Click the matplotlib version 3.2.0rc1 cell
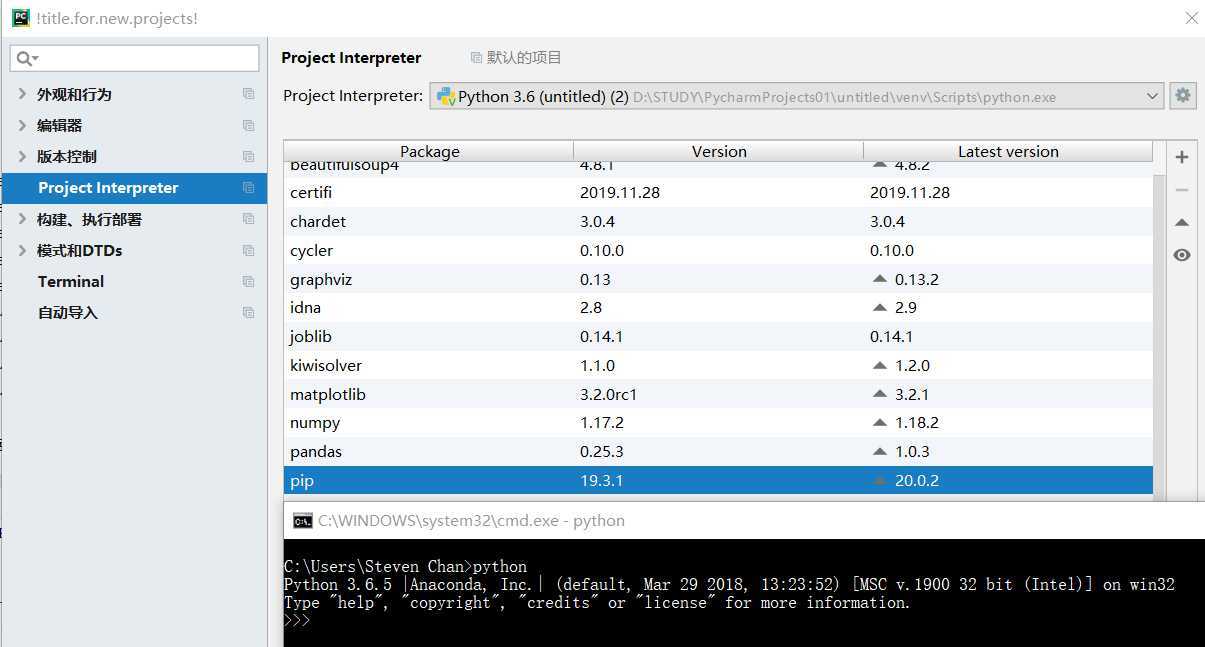Viewport: 1205px width, 647px height. pyautogui.click(x=609, y=394)
